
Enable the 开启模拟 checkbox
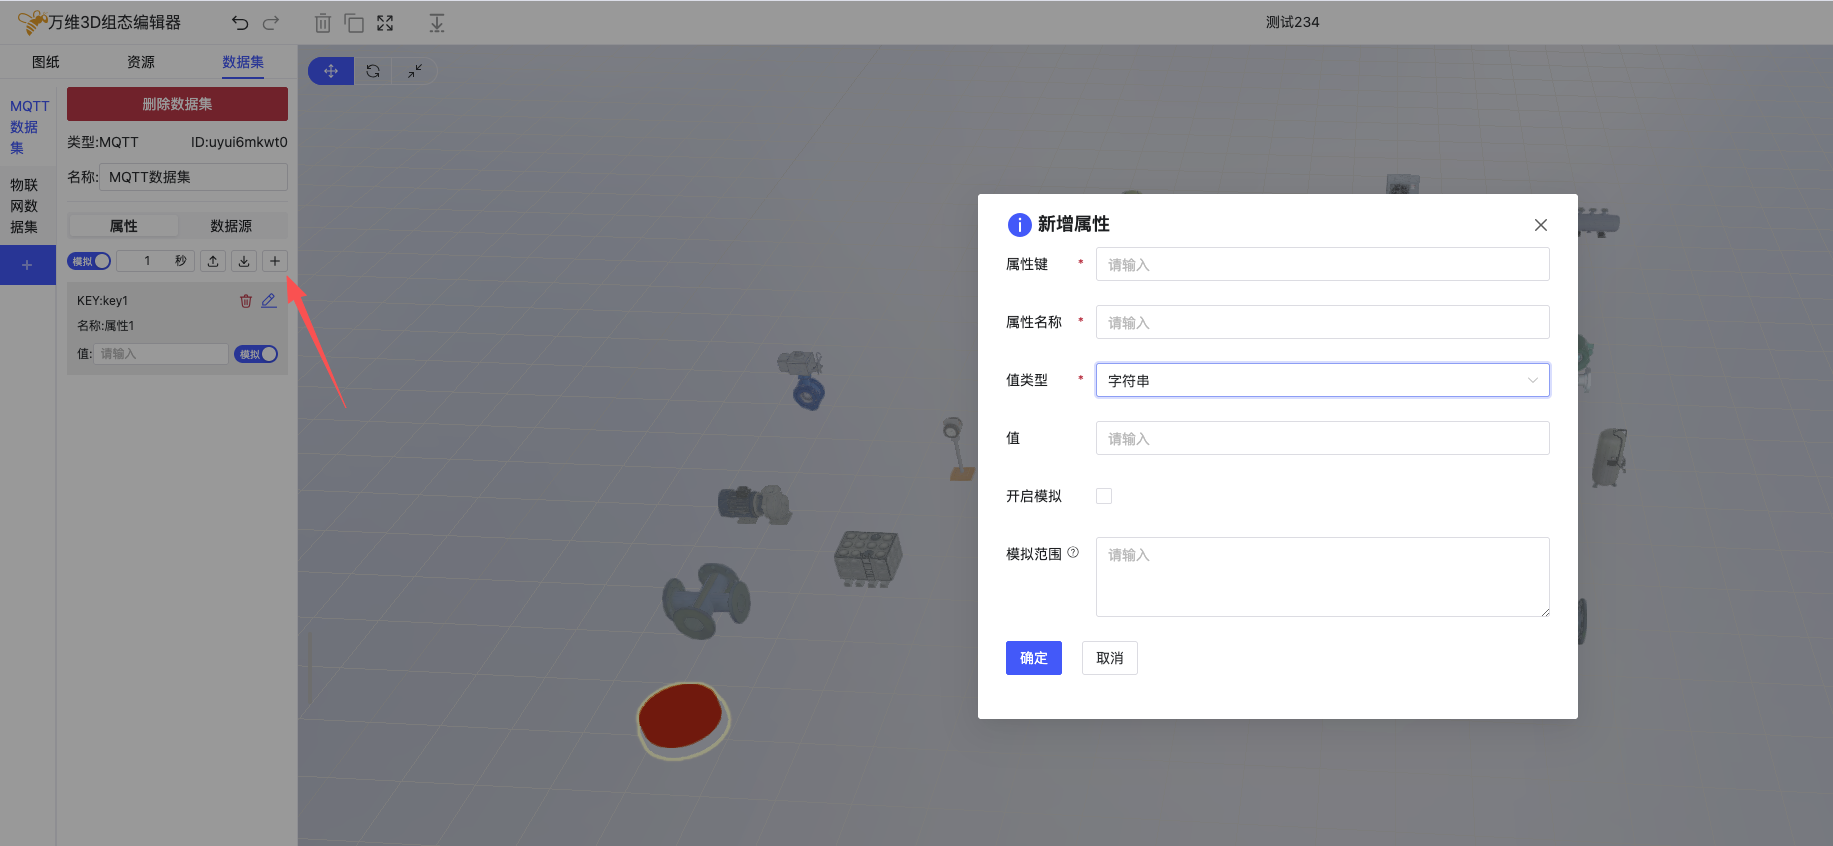[1104, 496]
